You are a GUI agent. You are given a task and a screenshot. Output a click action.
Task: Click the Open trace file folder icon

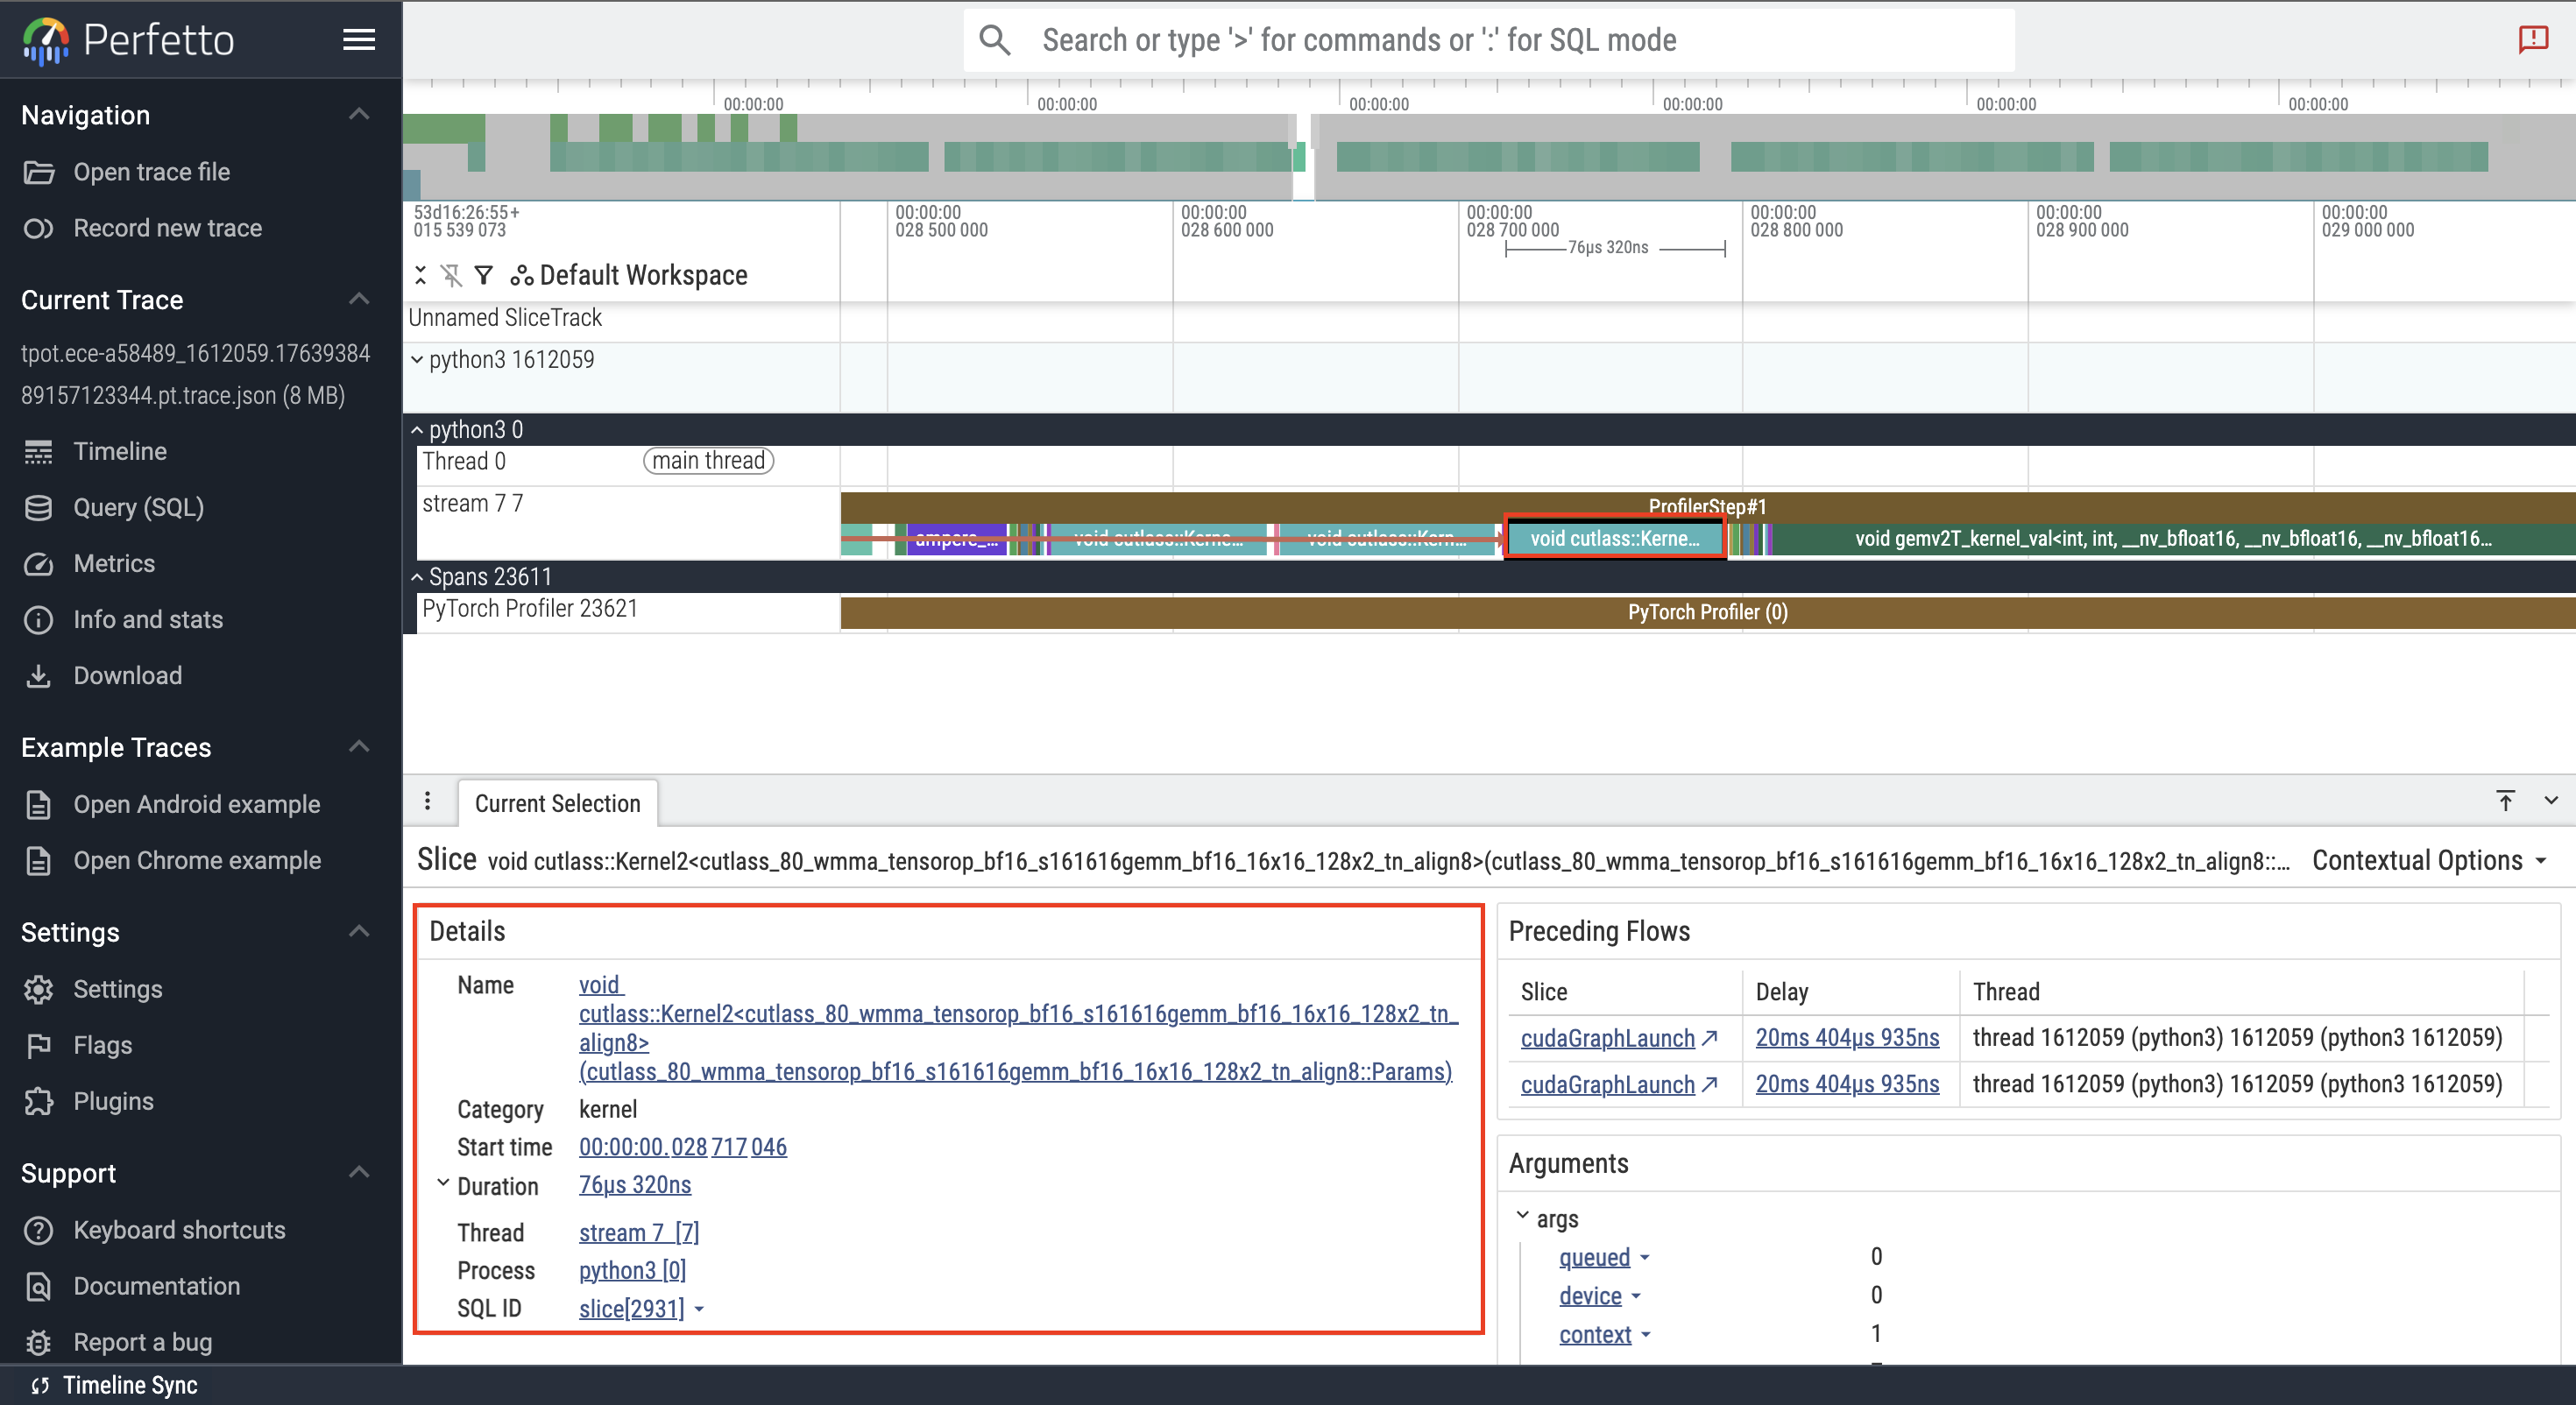39,172
